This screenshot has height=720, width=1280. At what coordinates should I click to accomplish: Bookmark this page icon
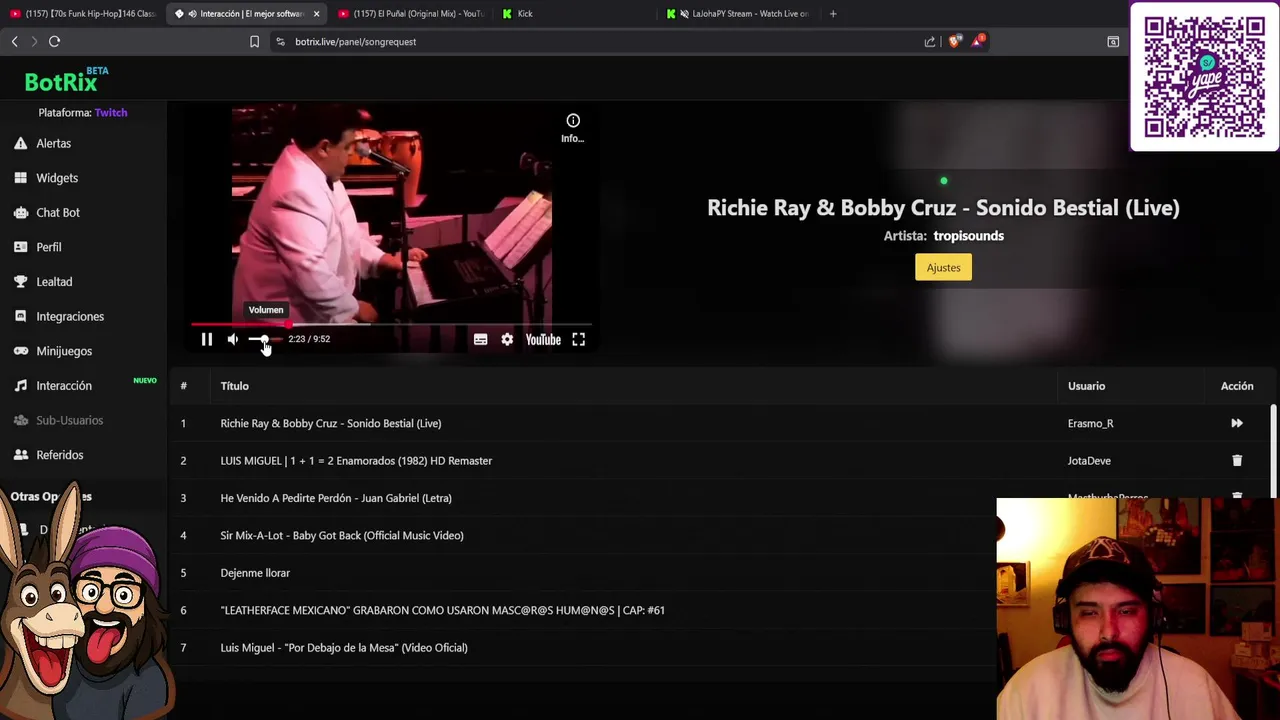coord(254,42)
